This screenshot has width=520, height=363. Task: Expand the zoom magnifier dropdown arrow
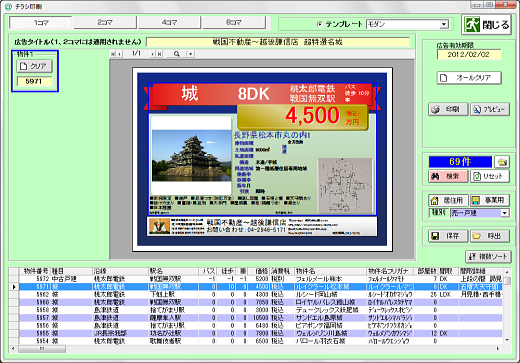pyautogui.click(x=190, y=54)
